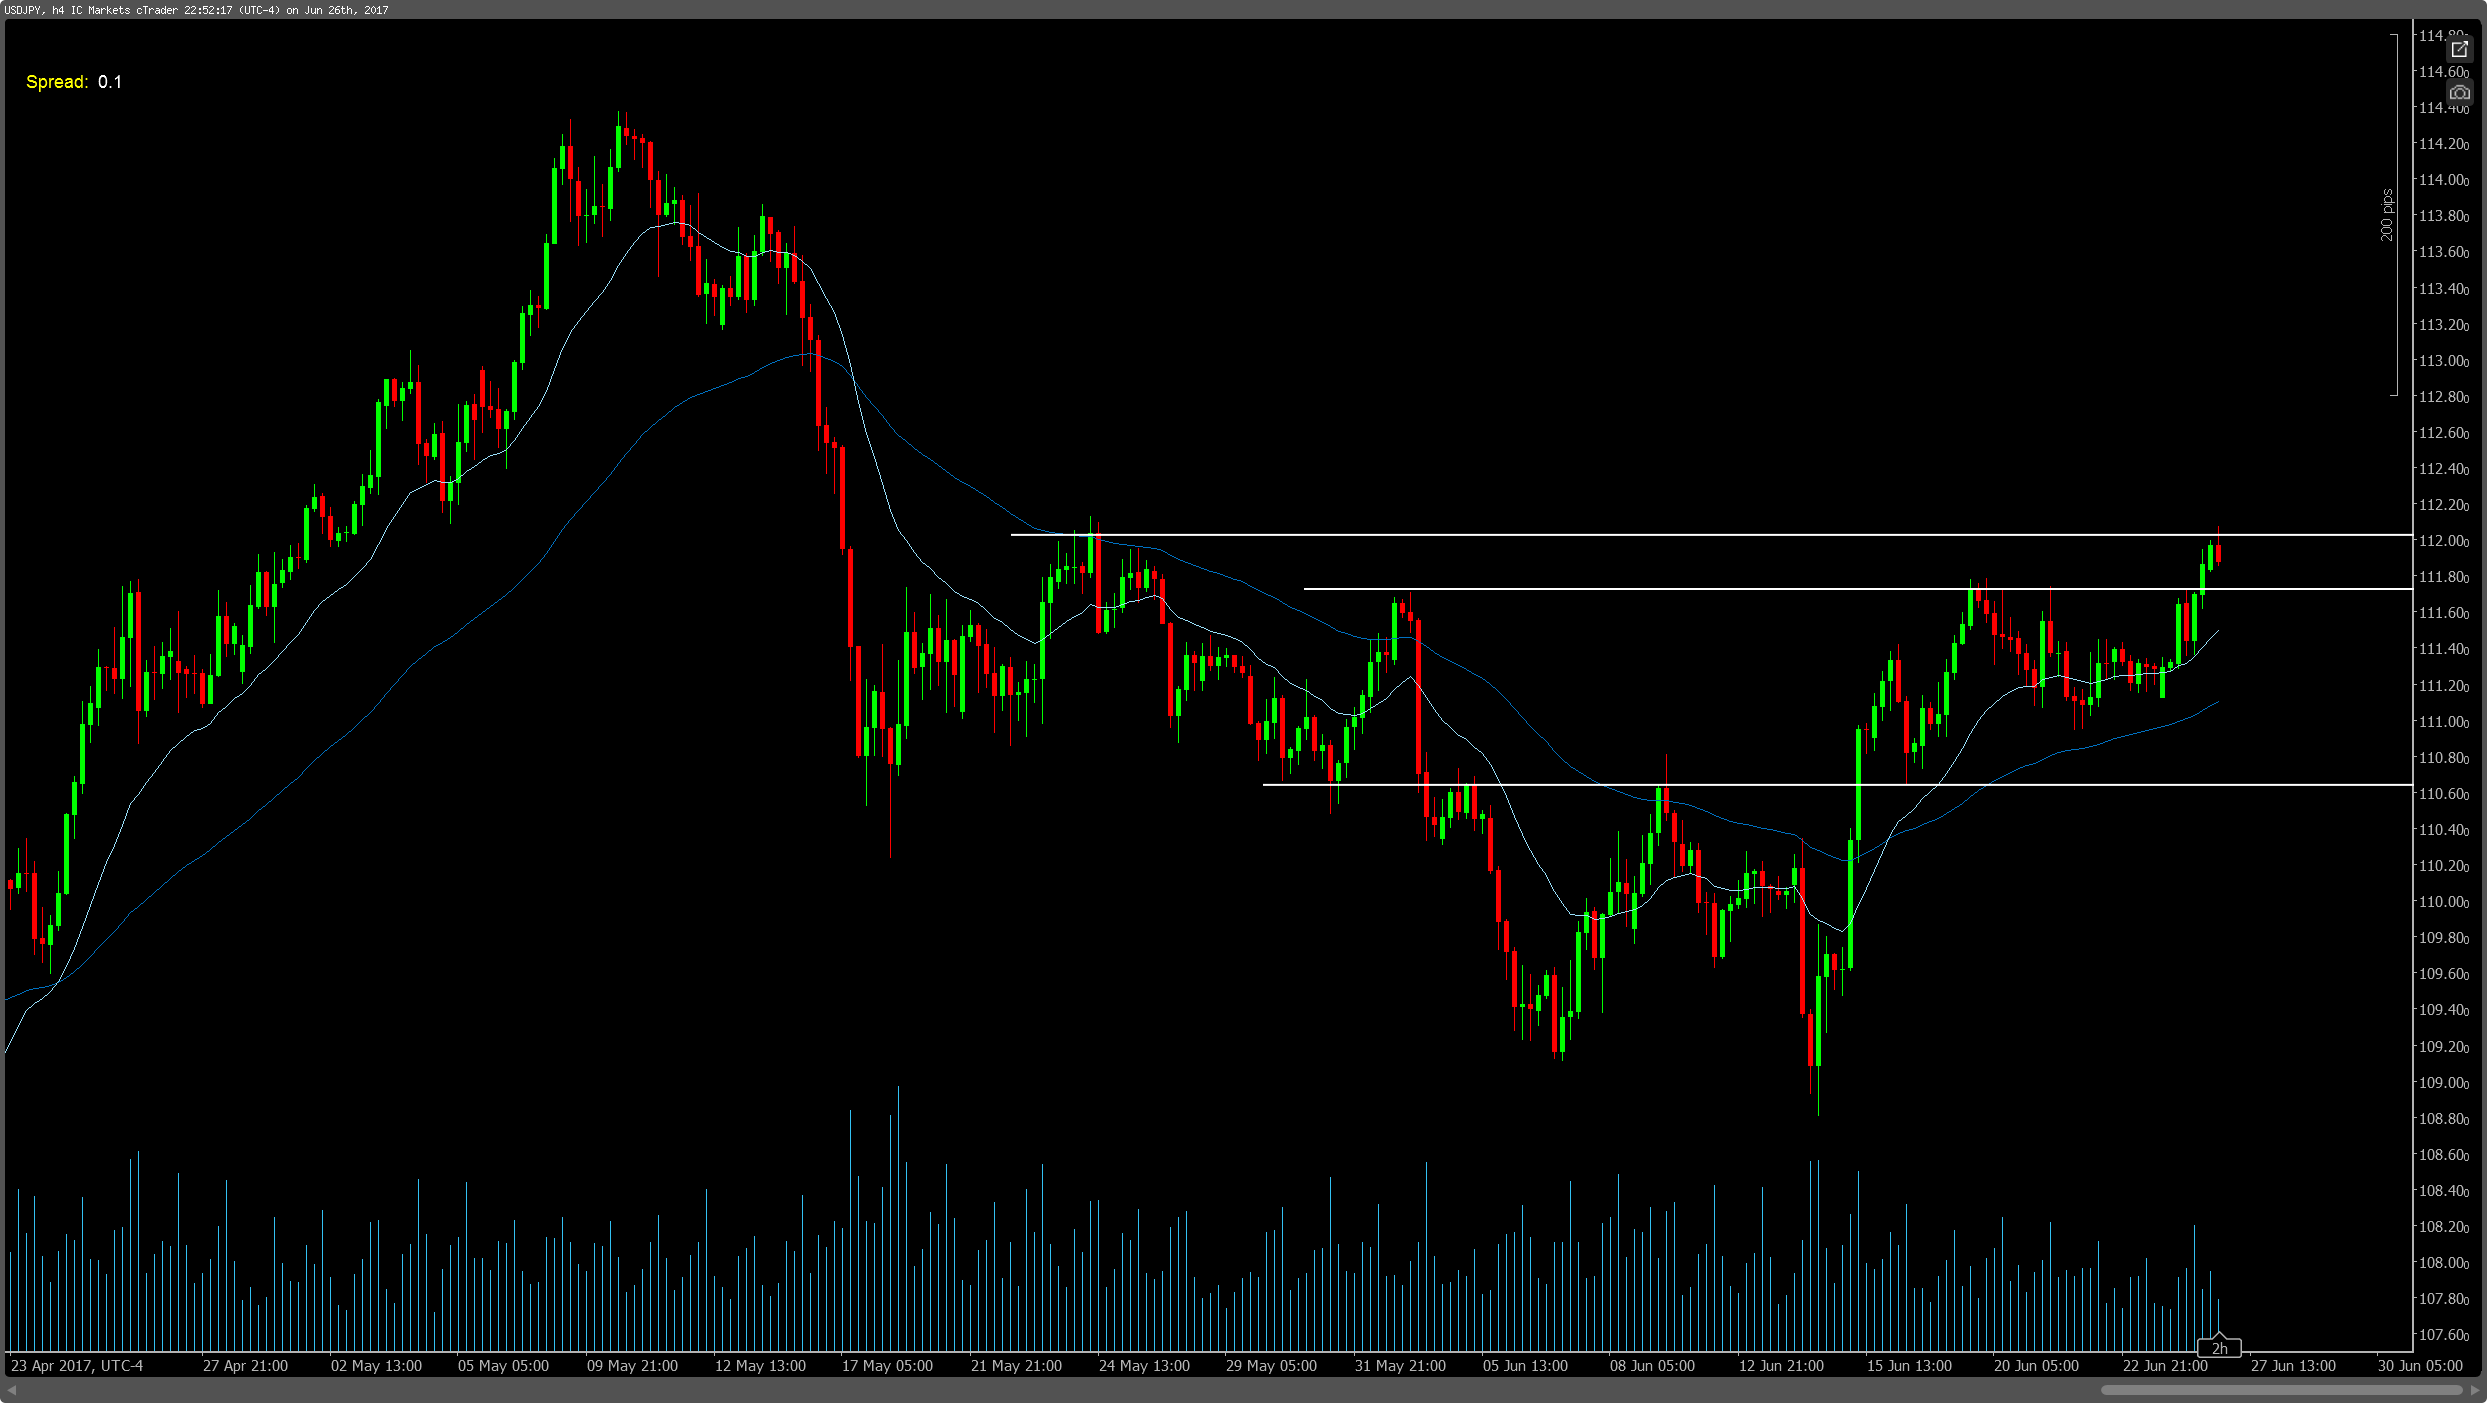This screenshot has width=2487, height=1403.
Task: Click the 17 May 05:00 time axis label
Action: pos(887,1366)
